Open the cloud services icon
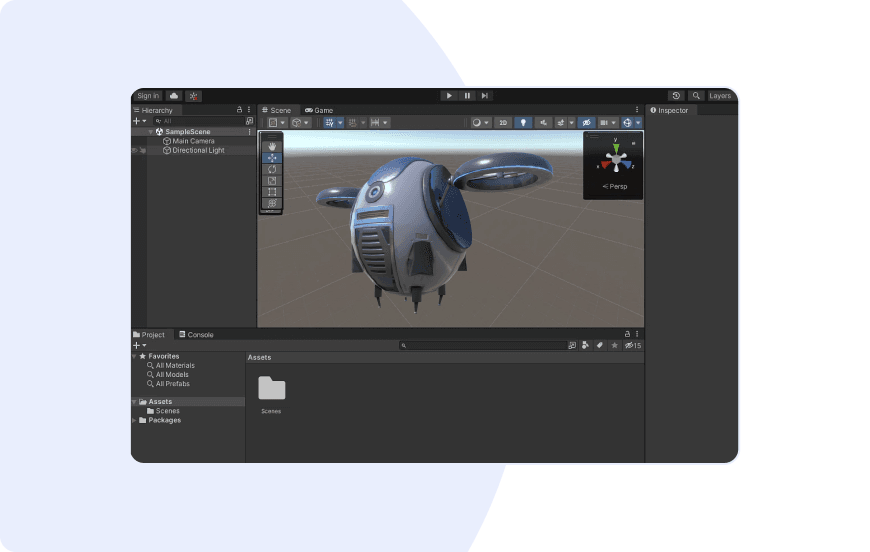 [x=174, y=96]
